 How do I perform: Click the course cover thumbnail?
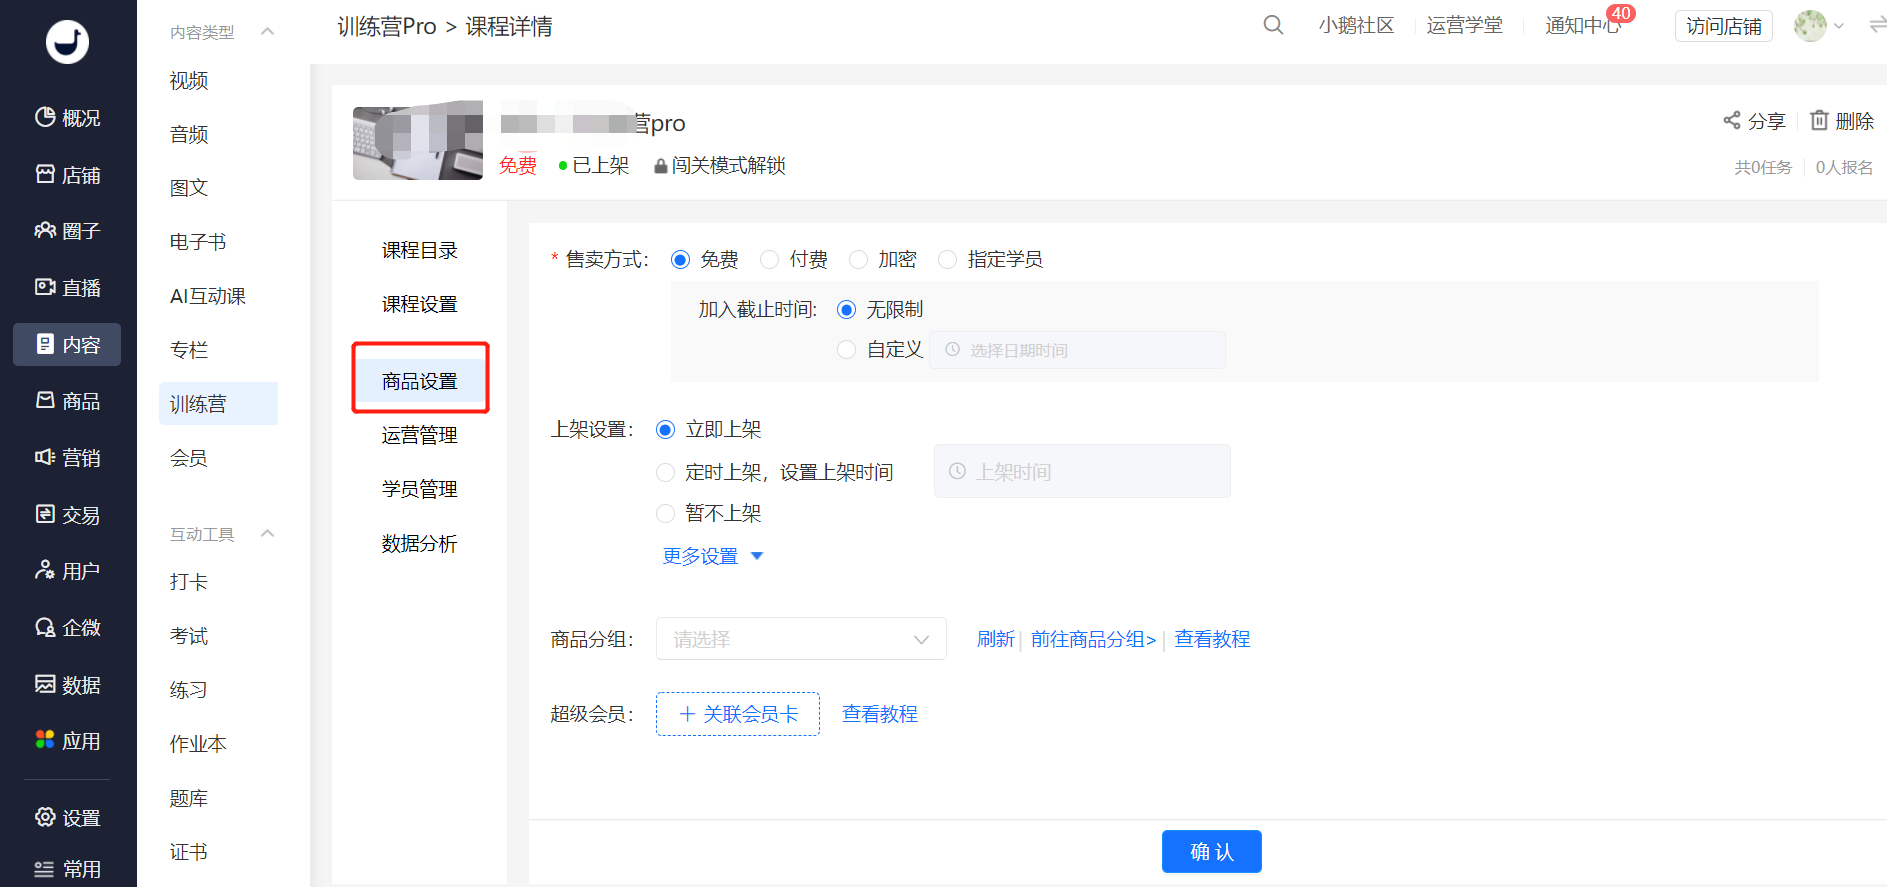(418, 140)
